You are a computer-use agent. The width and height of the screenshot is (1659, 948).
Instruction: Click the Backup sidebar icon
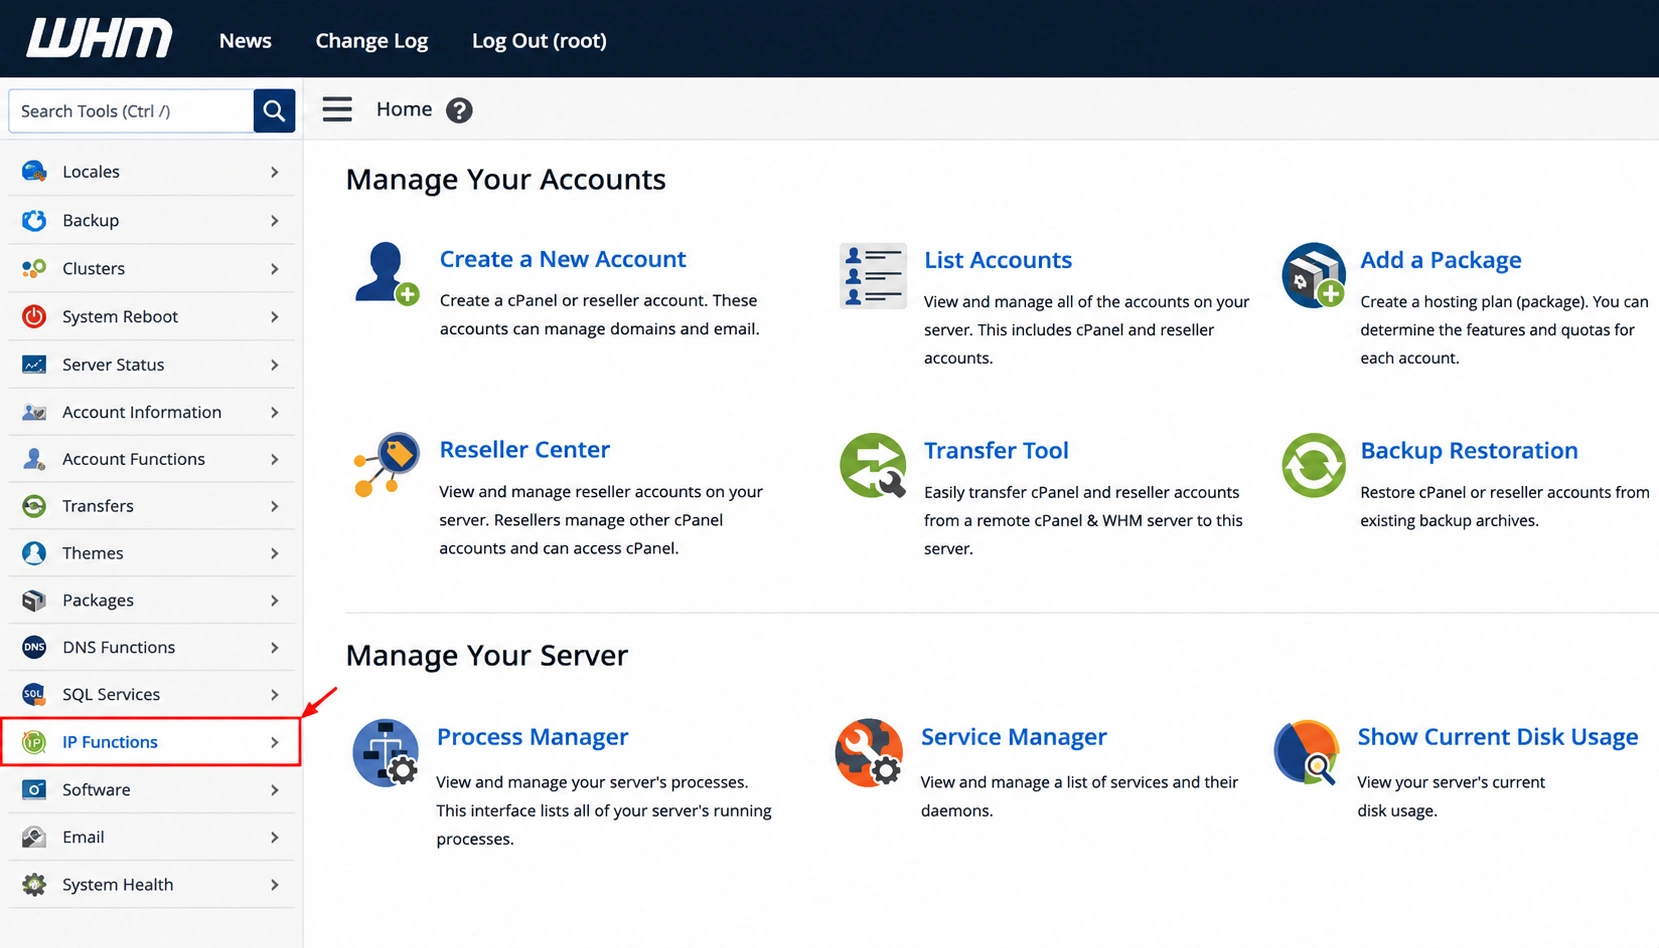coord(34,220)
